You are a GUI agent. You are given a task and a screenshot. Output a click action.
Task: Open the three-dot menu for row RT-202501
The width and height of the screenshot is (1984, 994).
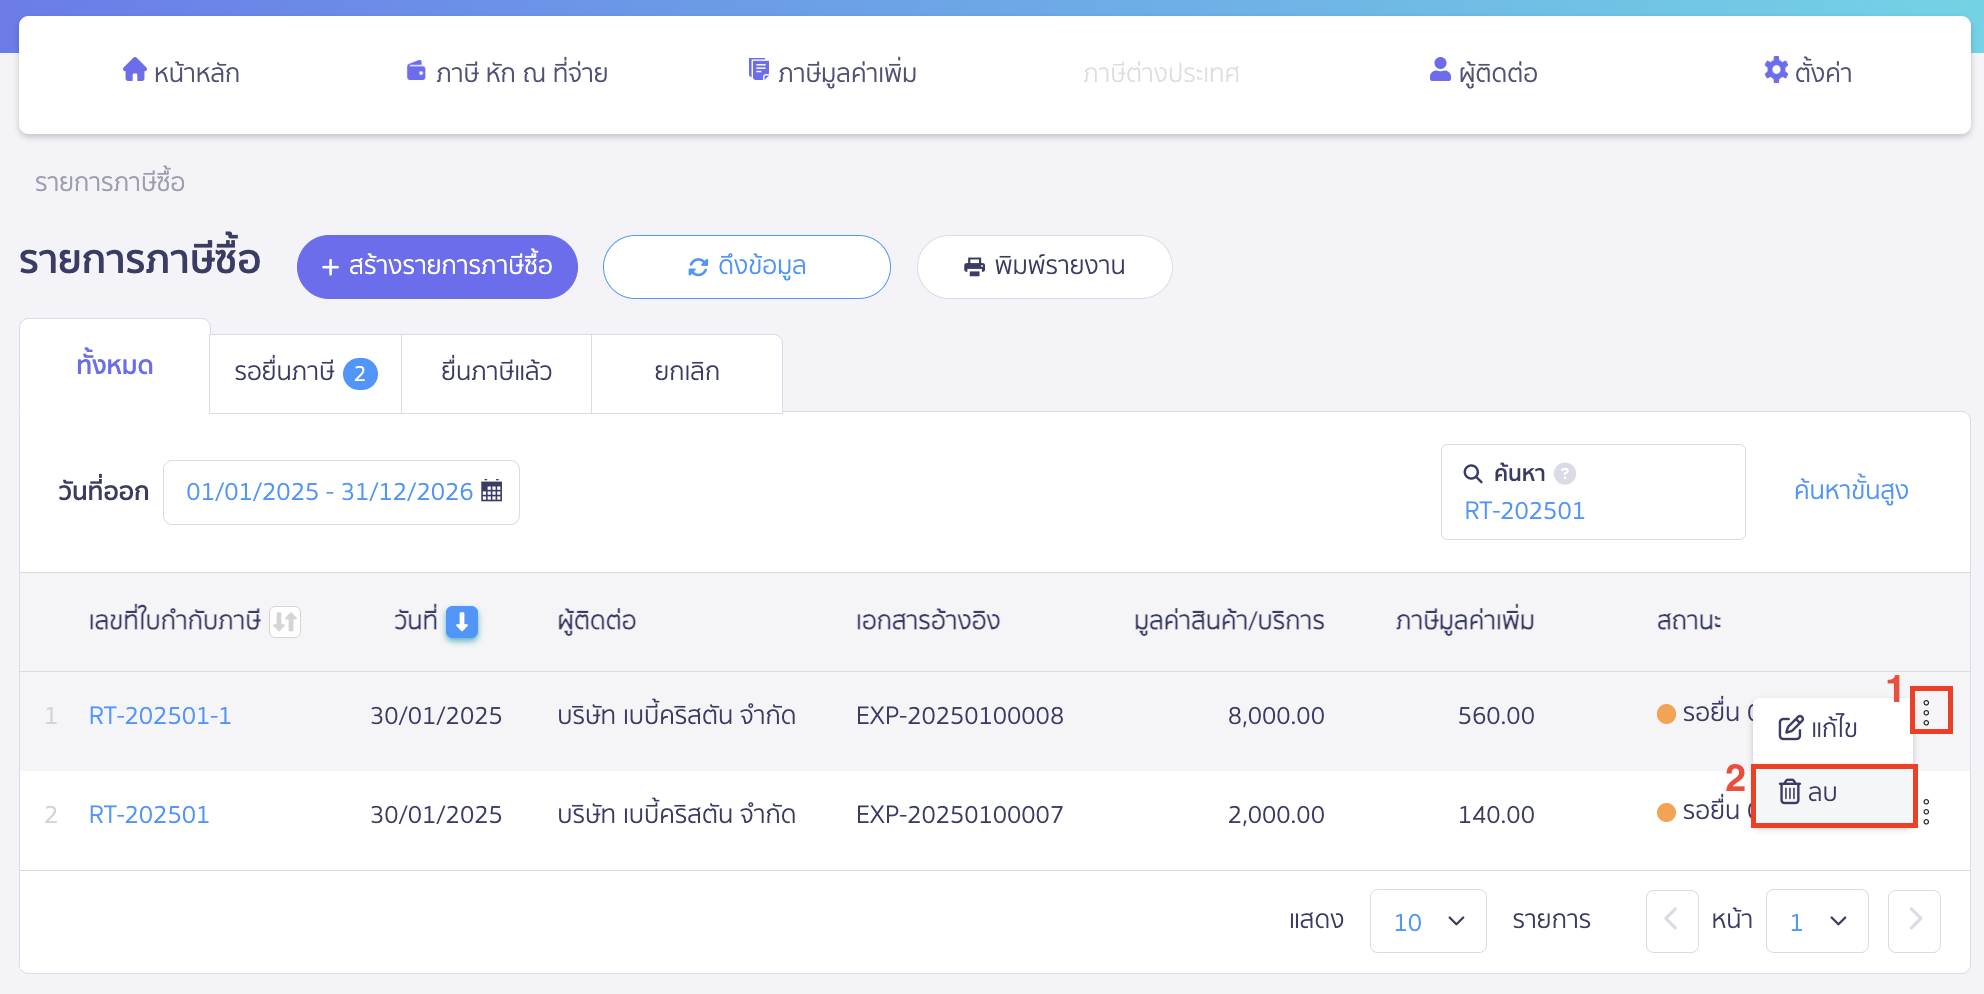[x=1926, y=812]
